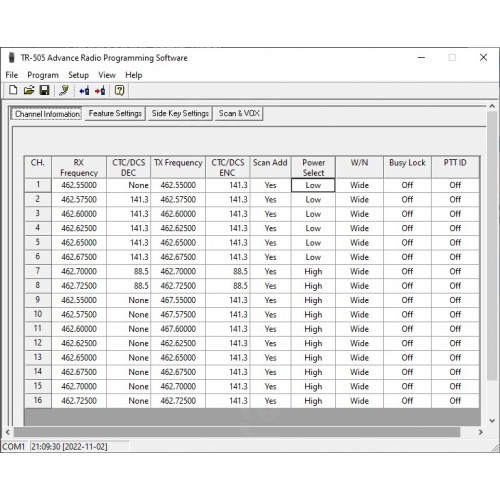The height and width of the screenshot is (500, 500).
Task: Select channel 8 CTC/DCS ENC 88.5 cell
Action: [x=228, y=286]
